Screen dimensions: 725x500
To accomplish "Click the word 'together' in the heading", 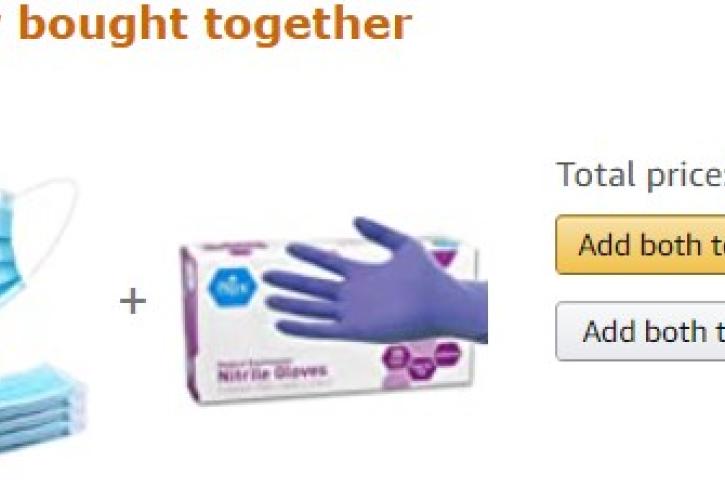I will 308,25.
